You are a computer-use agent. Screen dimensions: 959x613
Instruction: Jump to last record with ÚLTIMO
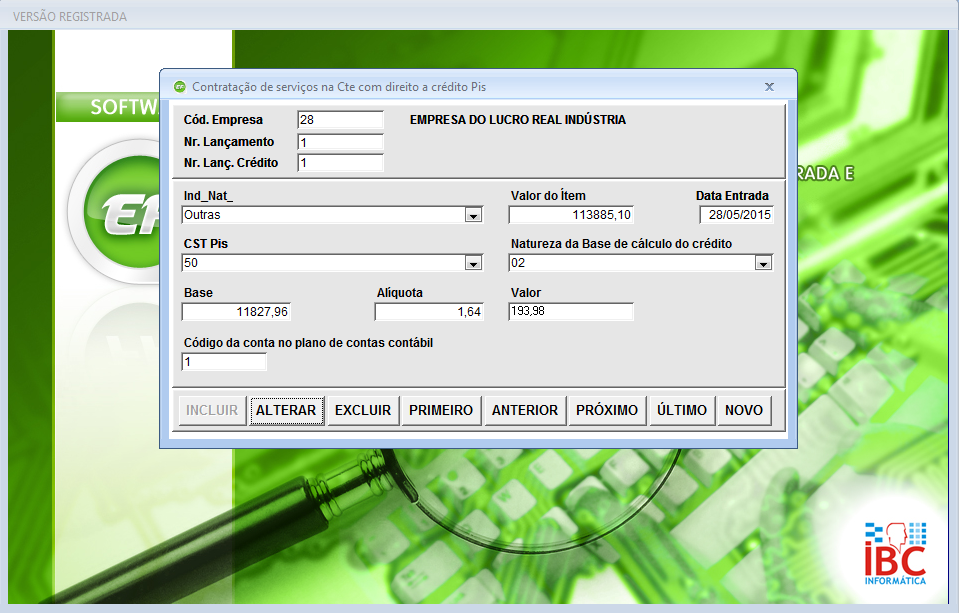coord(682,410)
